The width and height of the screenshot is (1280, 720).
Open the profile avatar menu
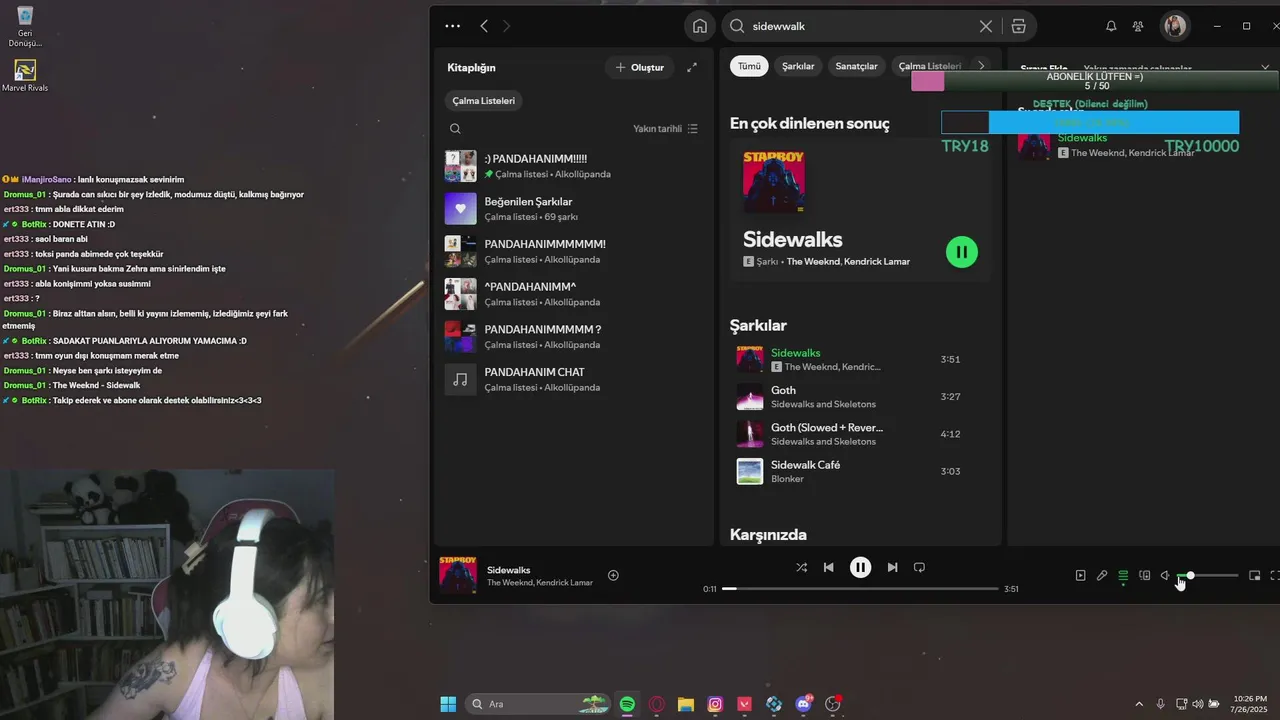point(1175,26)
